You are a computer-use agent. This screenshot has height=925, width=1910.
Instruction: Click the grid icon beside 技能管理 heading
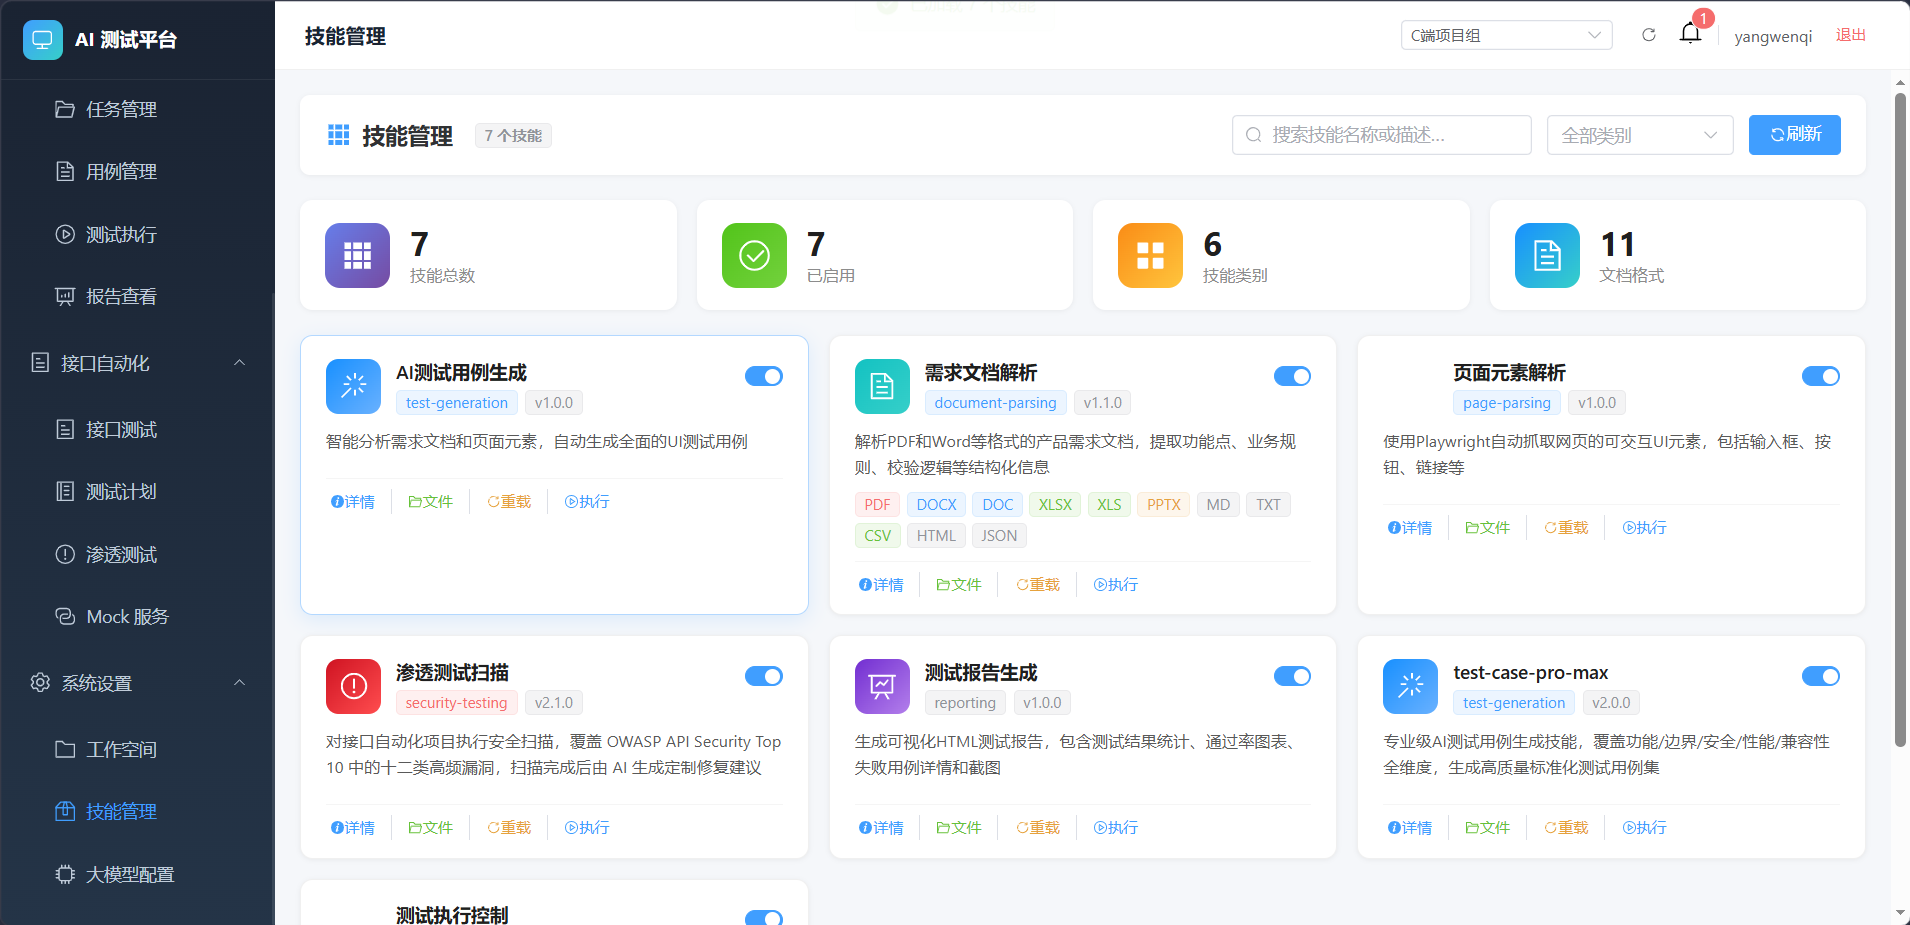point(339,135)
